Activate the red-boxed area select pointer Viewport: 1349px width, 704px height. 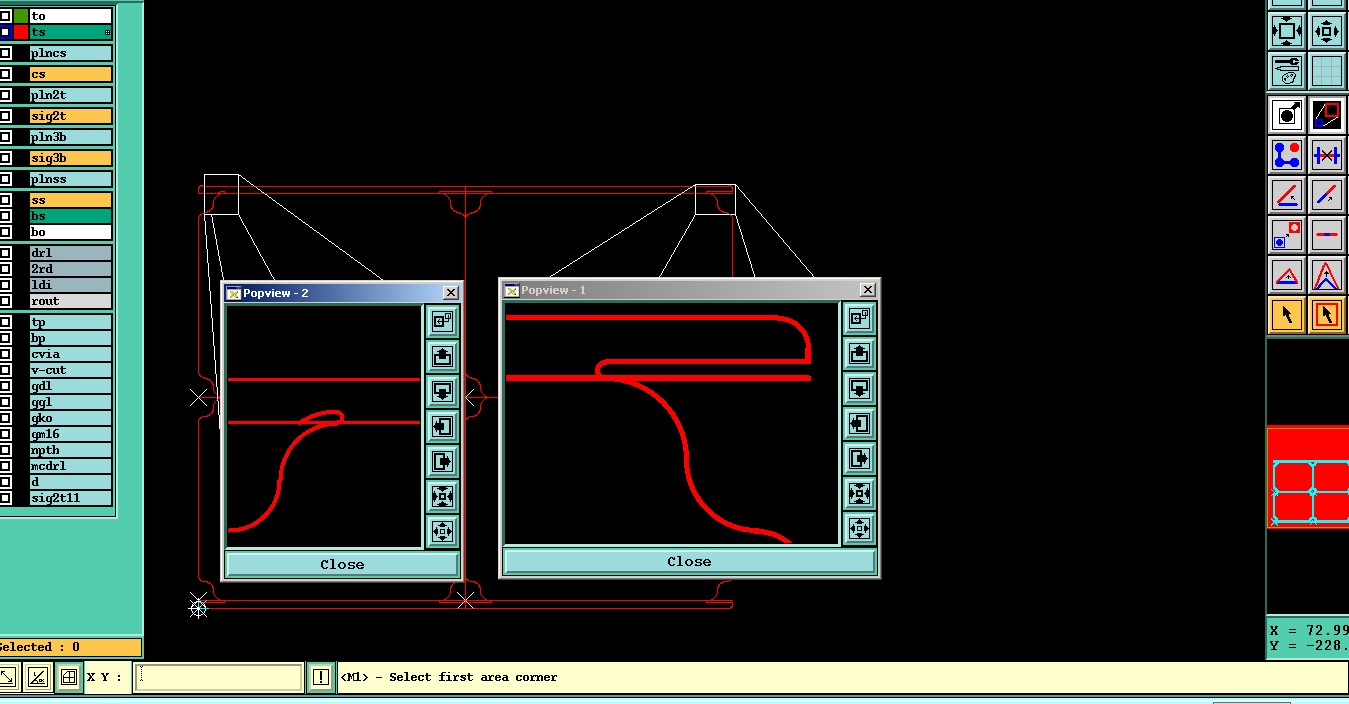[1327, 314]
